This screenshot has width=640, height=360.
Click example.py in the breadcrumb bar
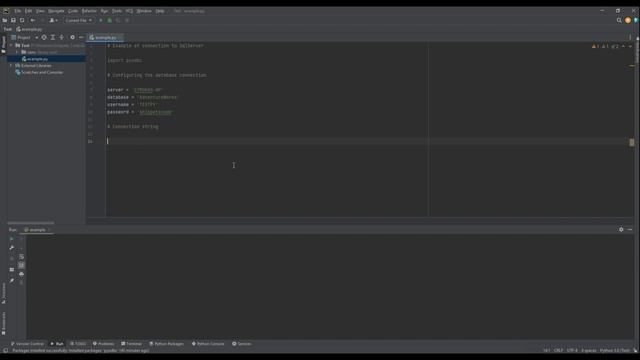point(29,29)
